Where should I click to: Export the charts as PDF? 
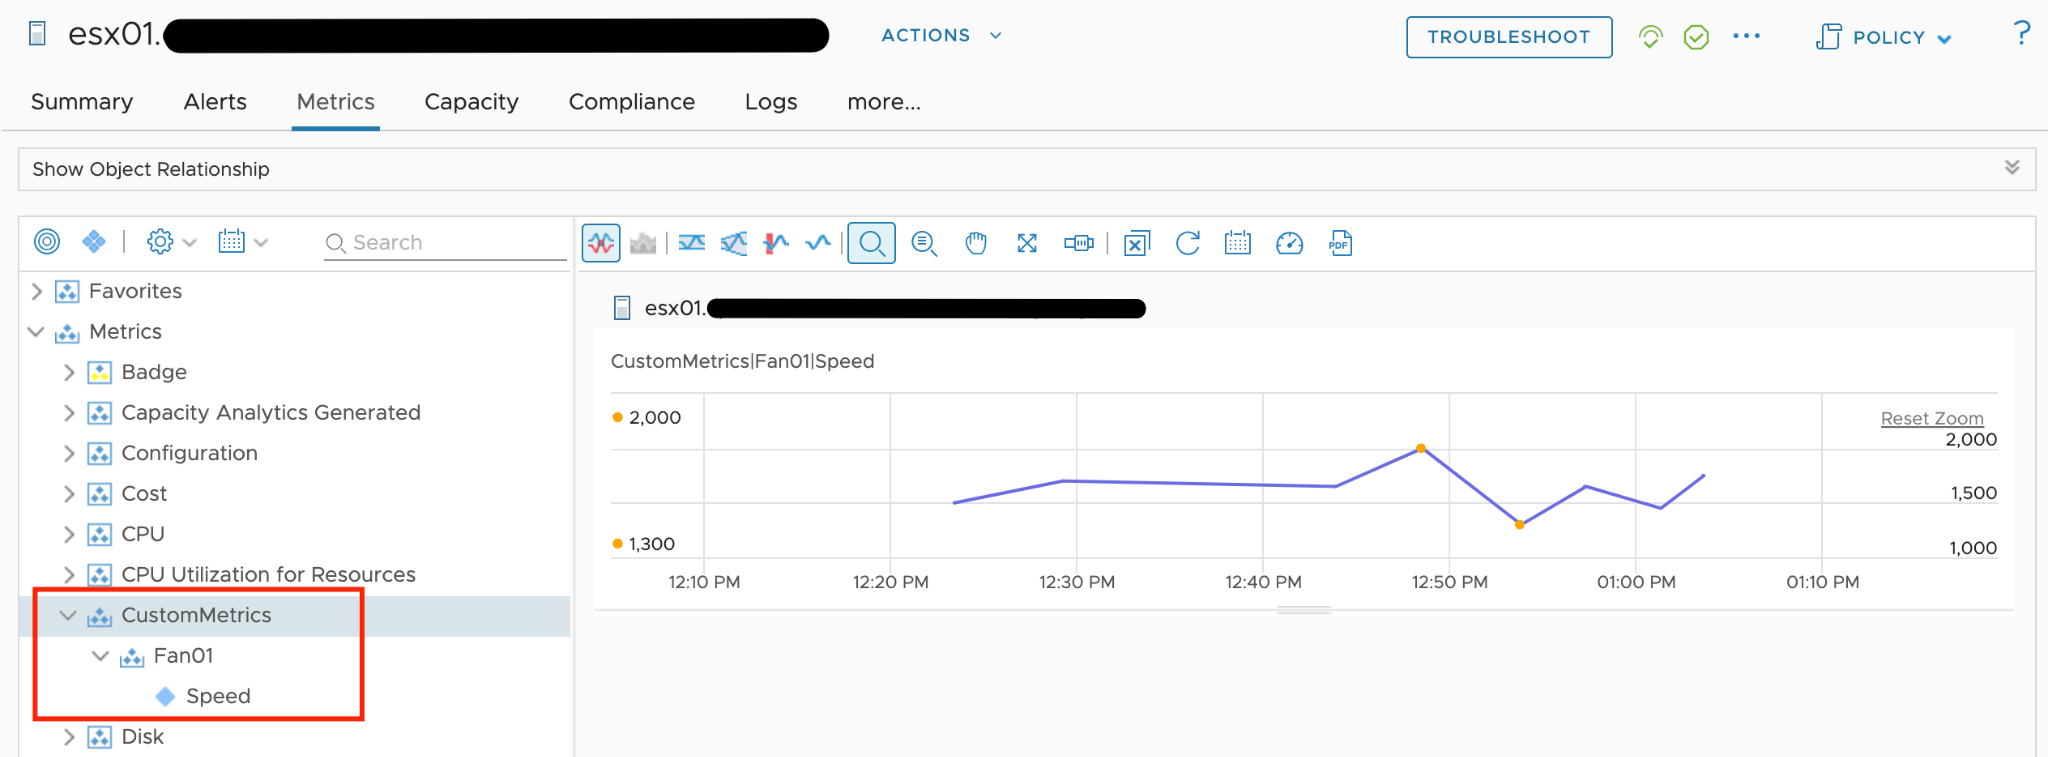[x=1340, y=243]
